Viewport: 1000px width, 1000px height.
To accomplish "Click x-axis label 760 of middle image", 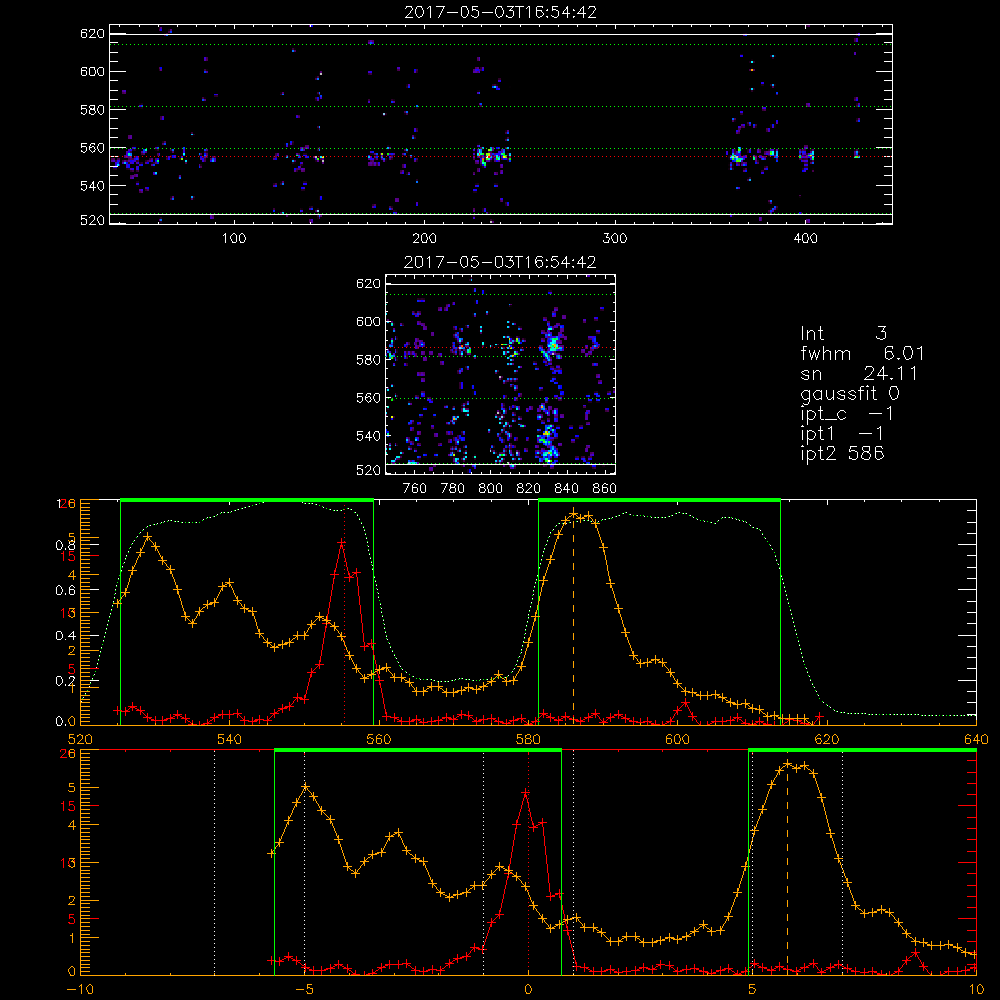I will click(415, 489).
